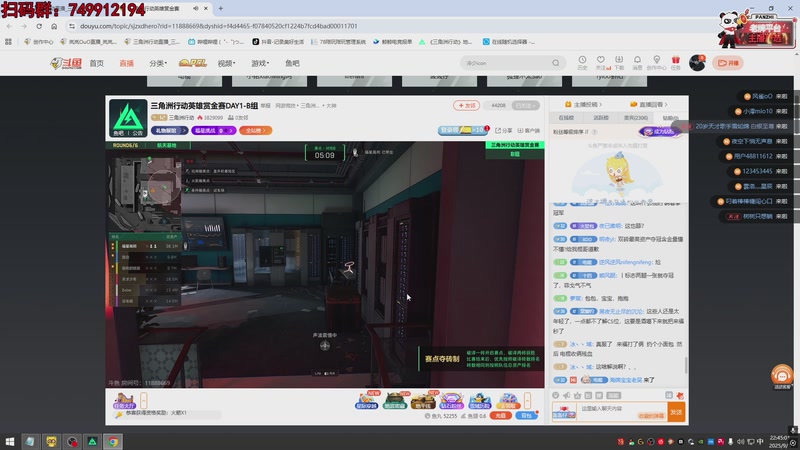This screenshot has width=800, height=450.
Task: Expand the 游戏 dropdown menu
Action: coord(260,63)
